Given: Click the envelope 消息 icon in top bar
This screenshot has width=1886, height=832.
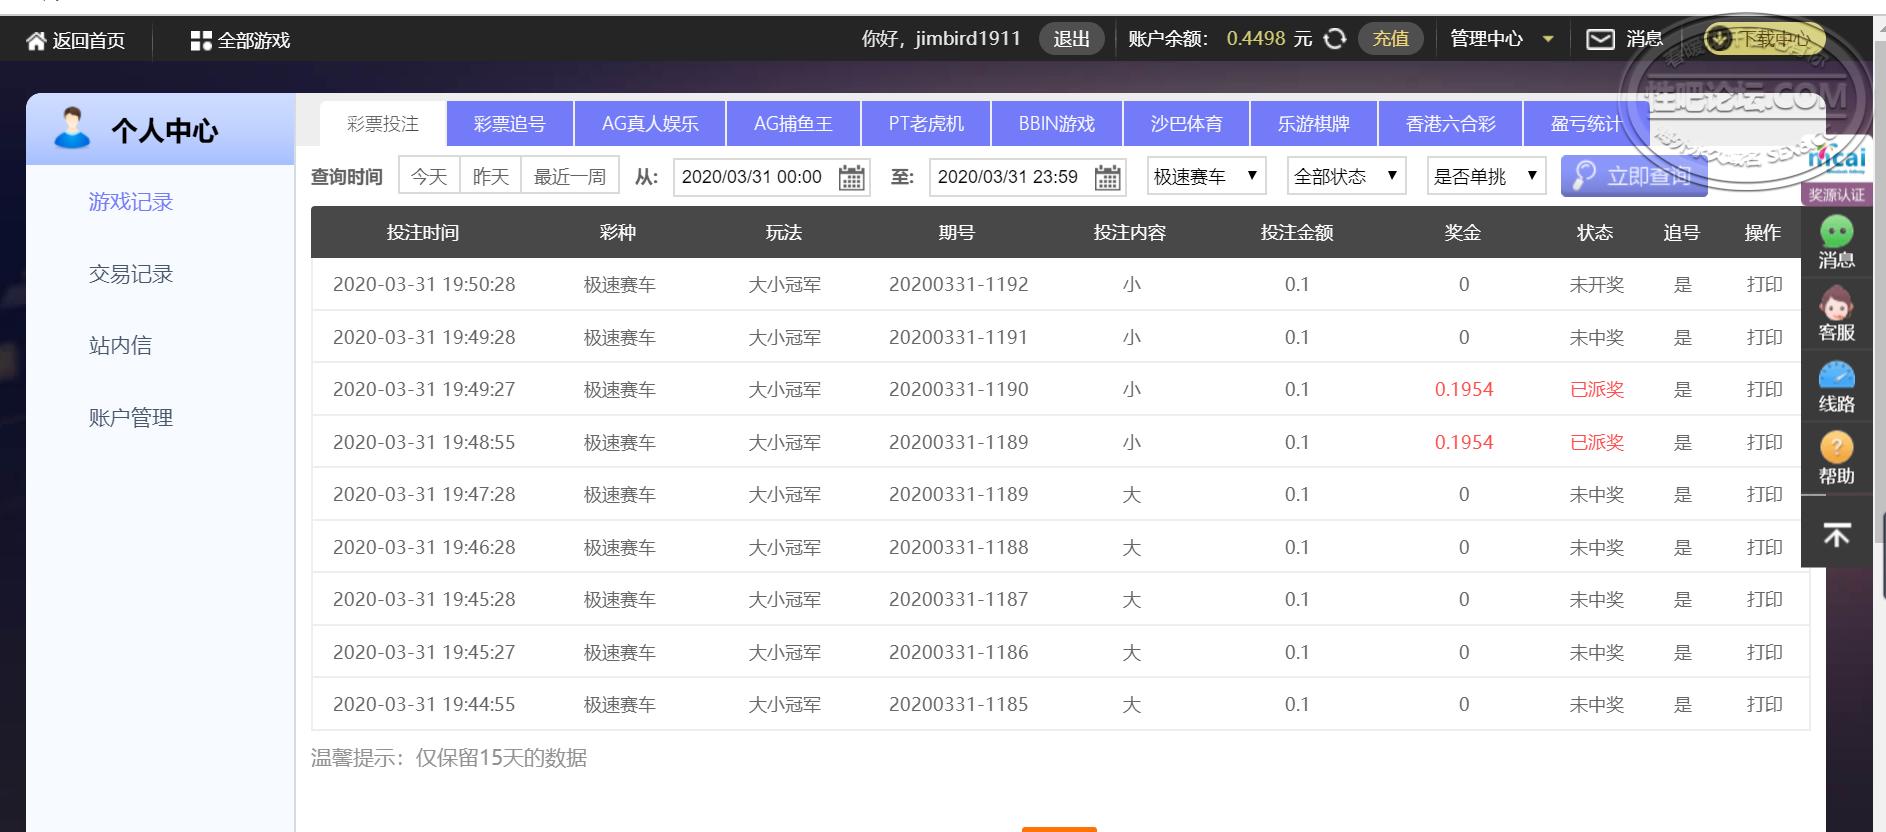Looking at the screenshot, I should pos(1600,39).
